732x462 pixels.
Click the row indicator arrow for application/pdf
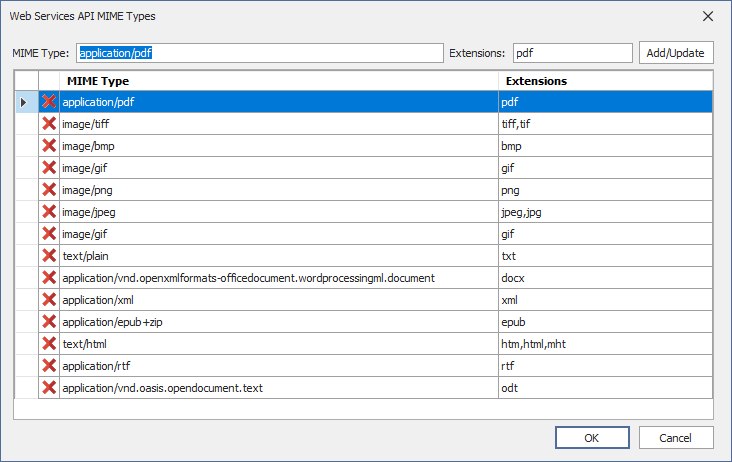[23, 102]
